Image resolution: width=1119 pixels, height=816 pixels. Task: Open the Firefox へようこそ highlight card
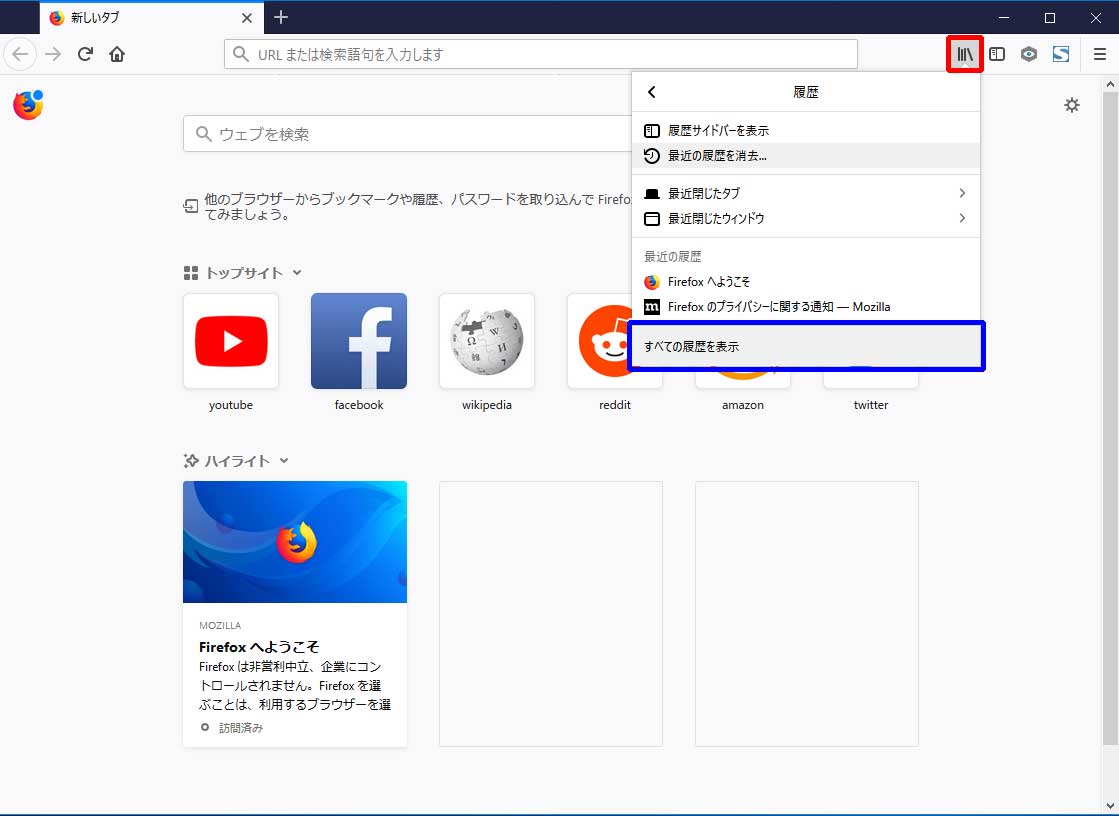[295, 614]
